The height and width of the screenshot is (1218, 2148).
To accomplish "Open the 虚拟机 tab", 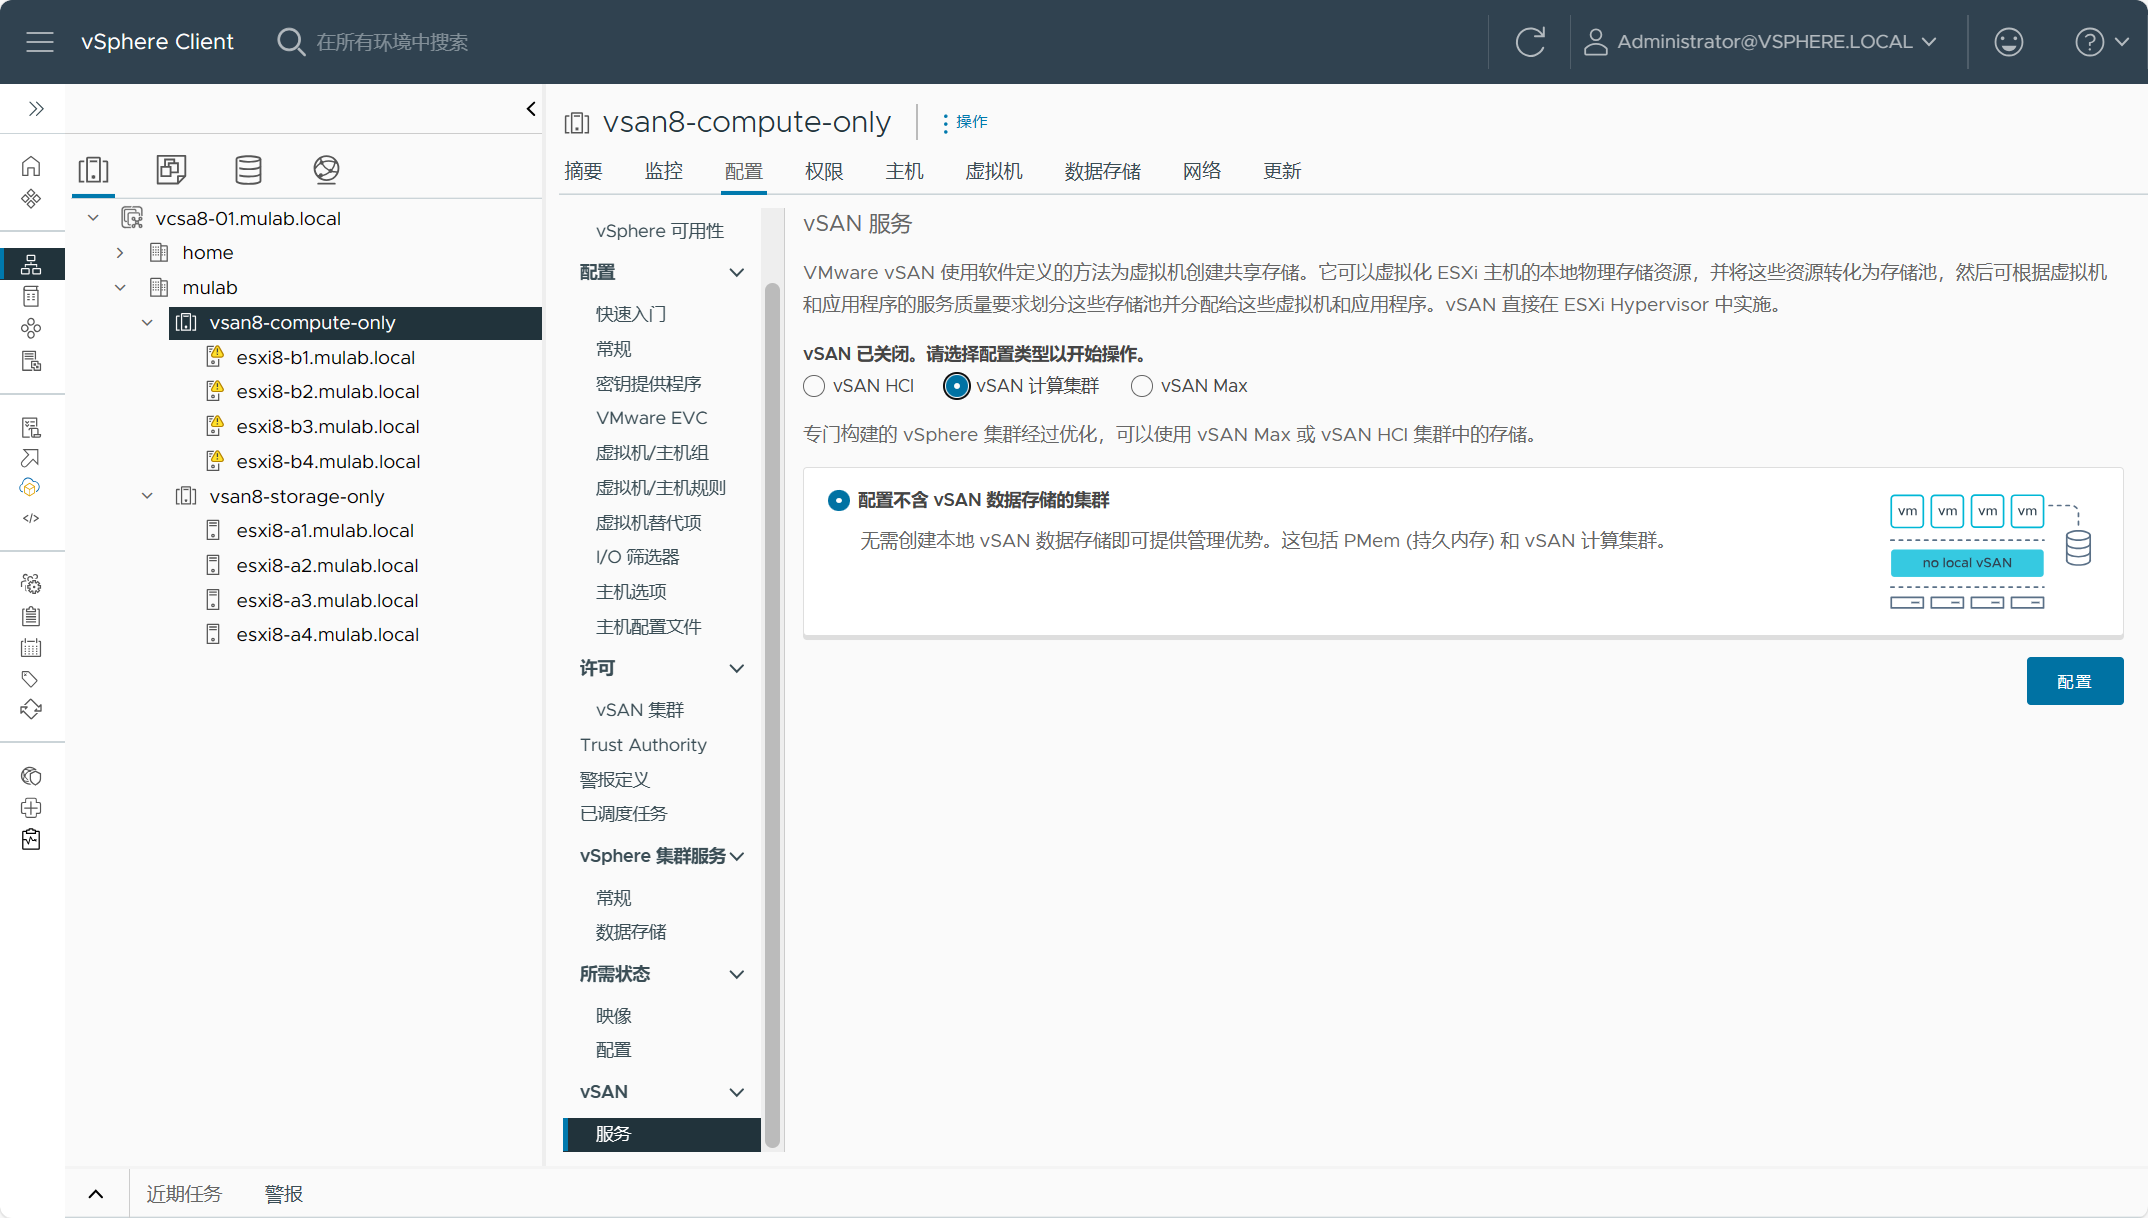I will pos(993,171).
